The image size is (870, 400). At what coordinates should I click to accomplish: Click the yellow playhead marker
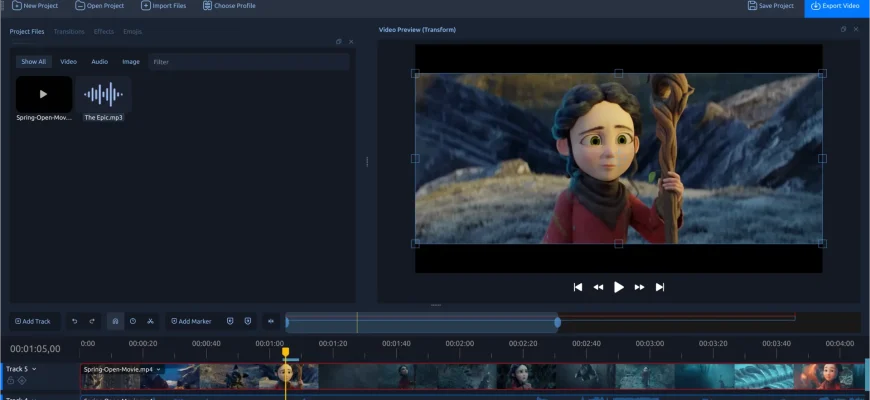pos(285,352)
